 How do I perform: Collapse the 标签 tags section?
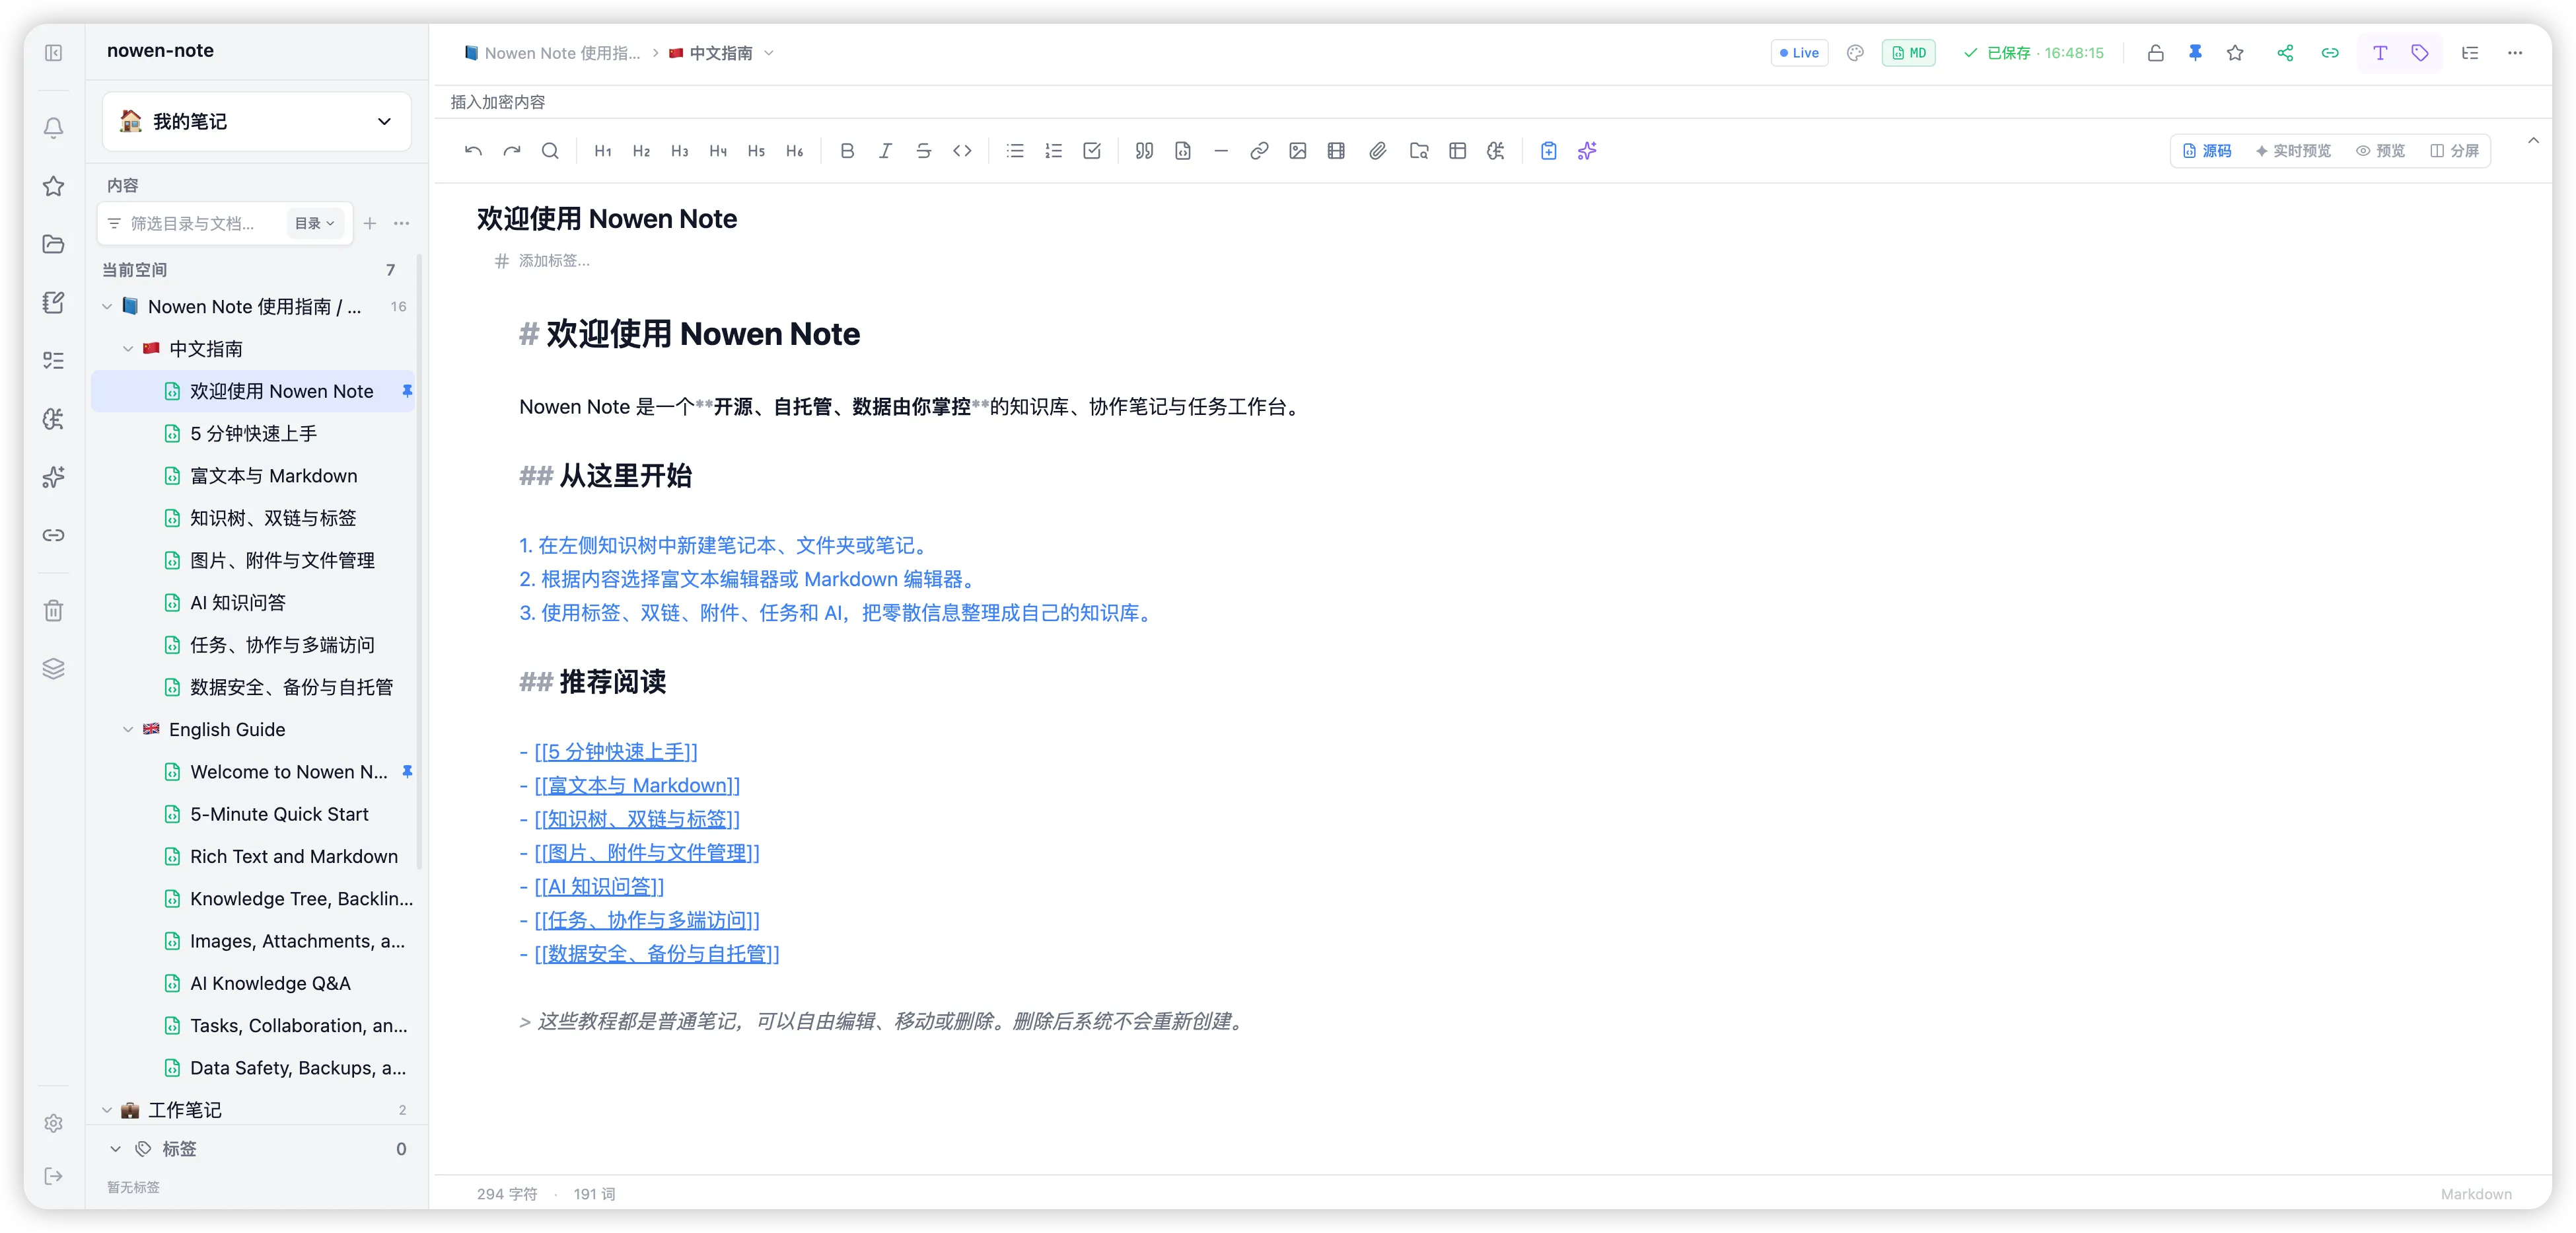115,1149
